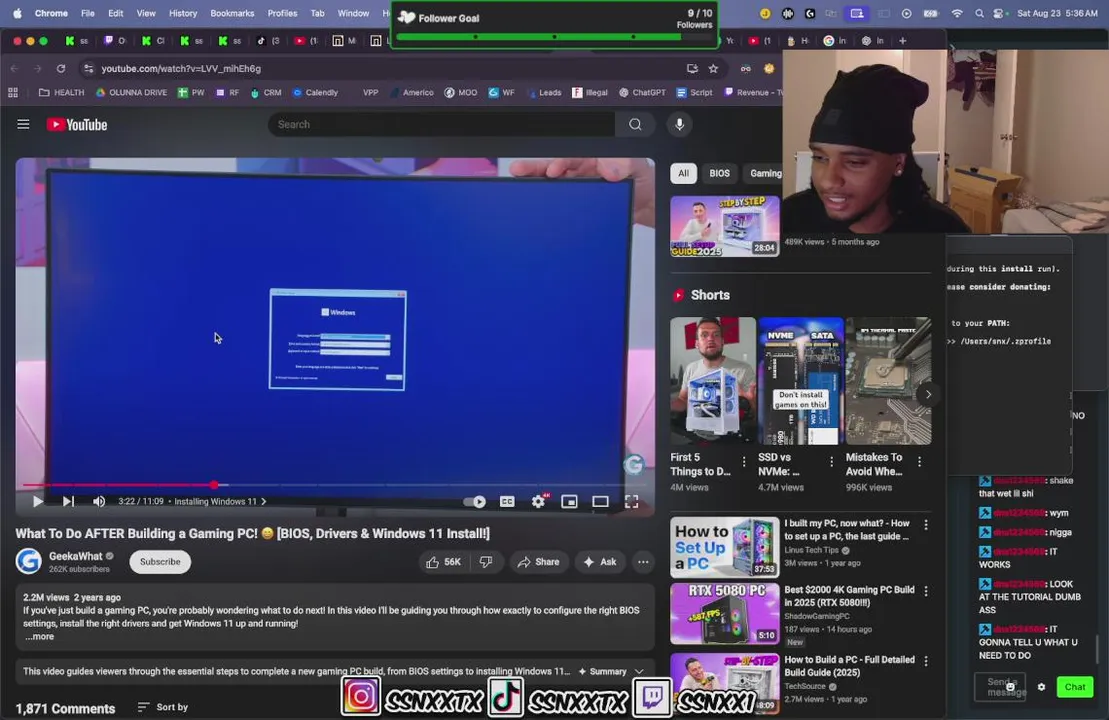1109x720 pixels.
Task: Enable miniplayer mode icon
Action: click(x=569, y=501)
